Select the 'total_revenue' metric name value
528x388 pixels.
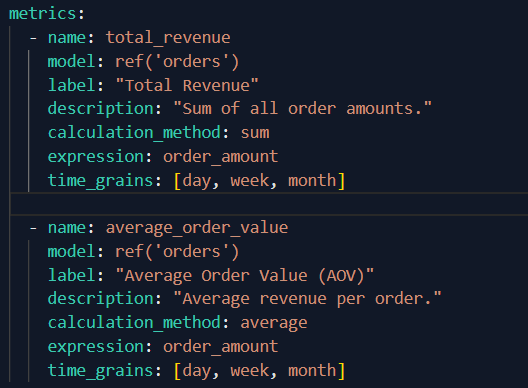(168, 37)
